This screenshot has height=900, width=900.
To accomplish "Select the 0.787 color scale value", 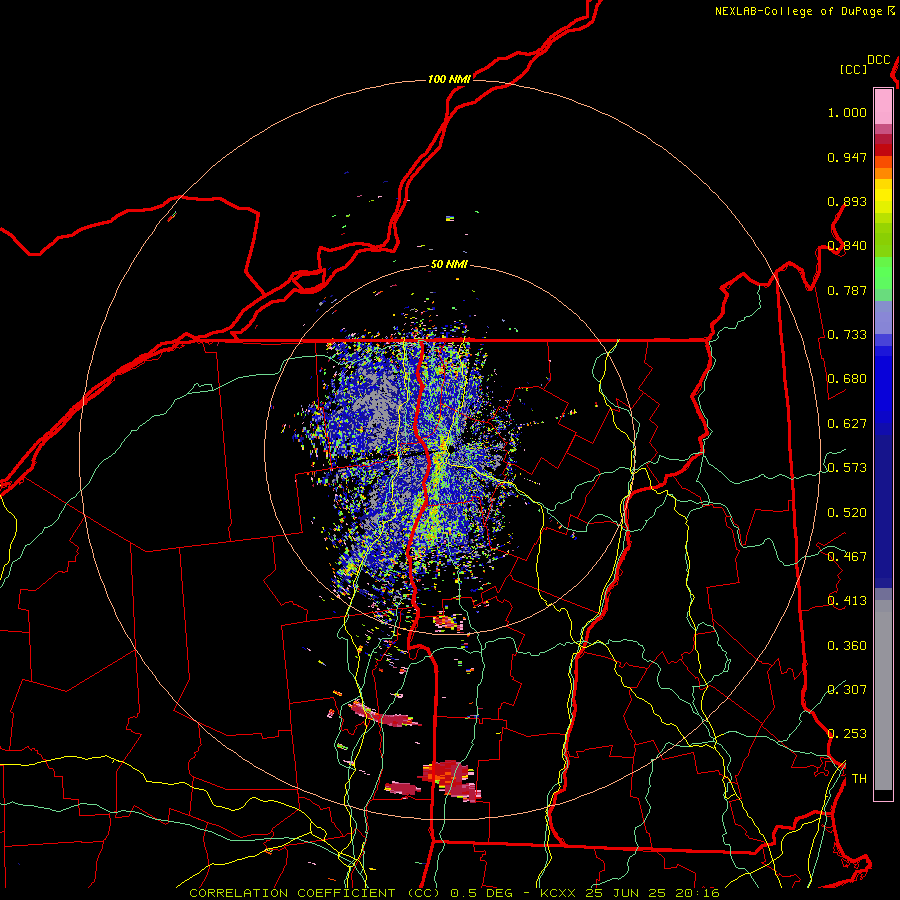I will click(x=847, y=290).
